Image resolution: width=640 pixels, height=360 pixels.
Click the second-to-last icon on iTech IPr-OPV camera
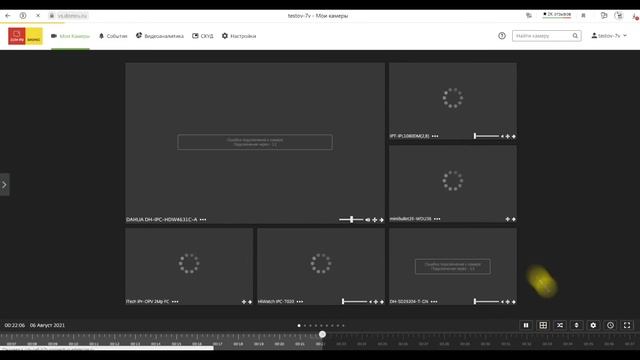point(244,302)
